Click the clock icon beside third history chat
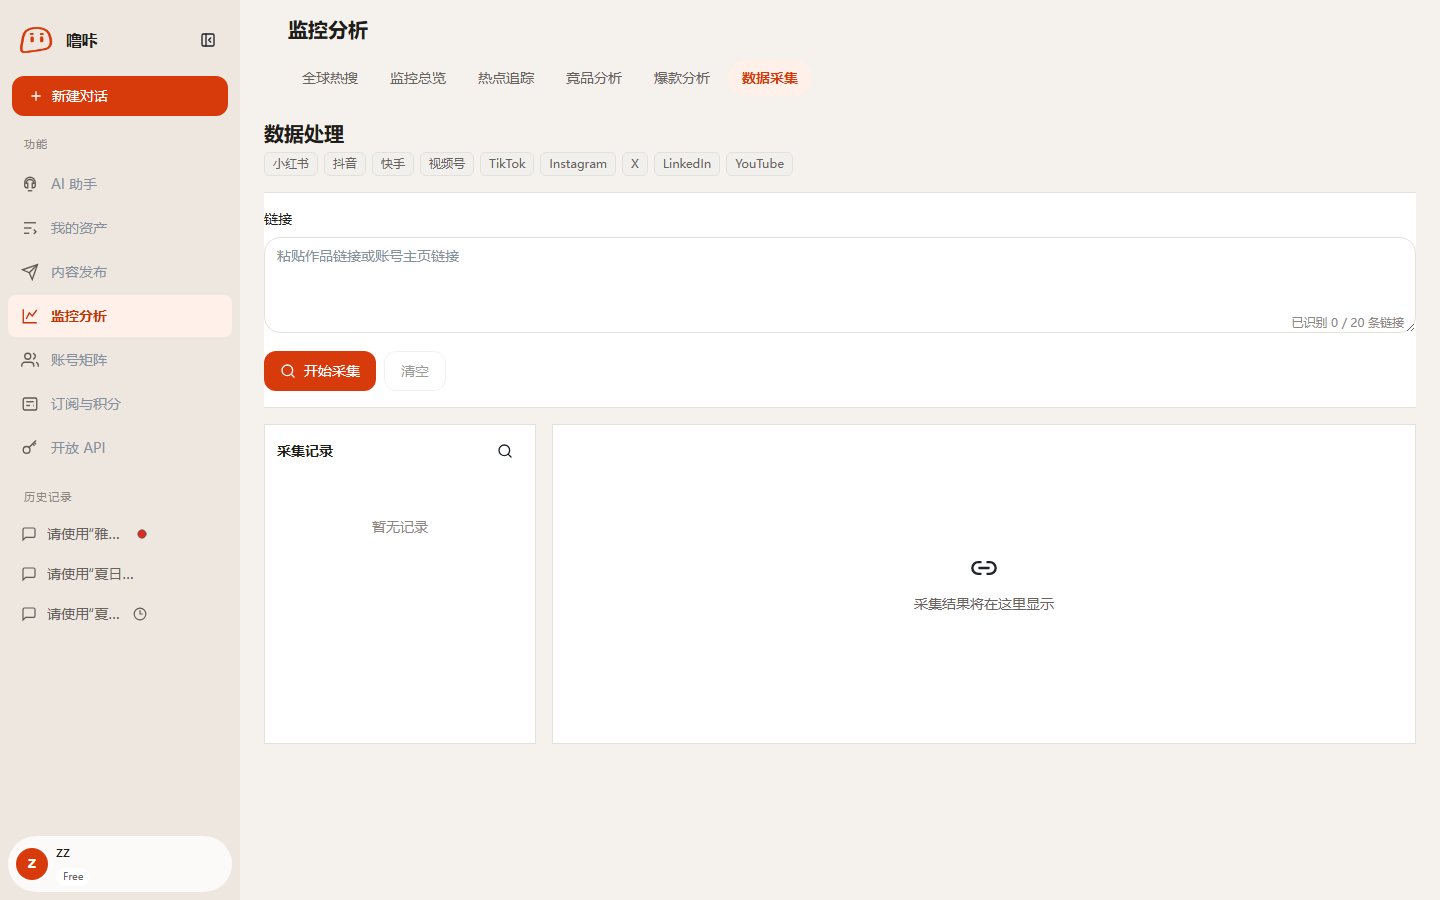This screenshot has height=900, width=1440. pos(140,614)
